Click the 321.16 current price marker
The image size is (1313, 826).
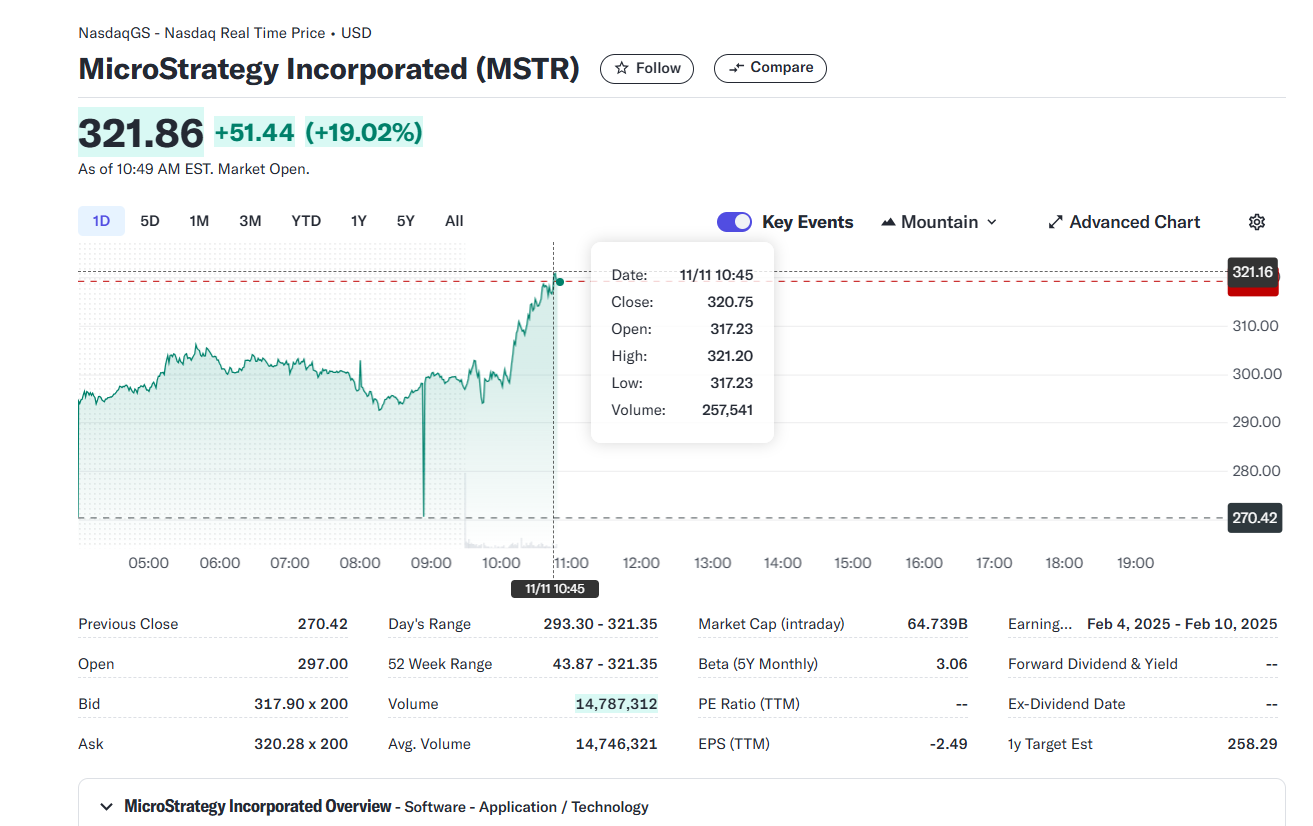coord(1252,272)
